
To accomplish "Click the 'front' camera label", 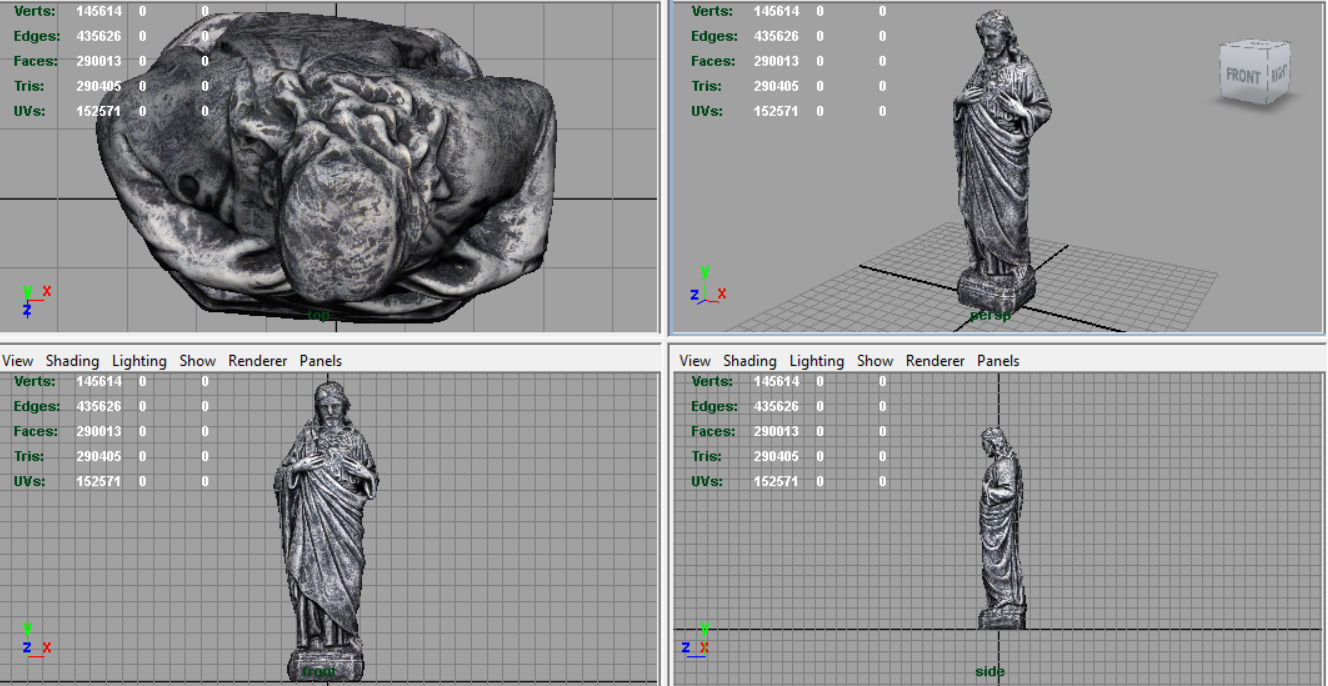I will 320,672.
